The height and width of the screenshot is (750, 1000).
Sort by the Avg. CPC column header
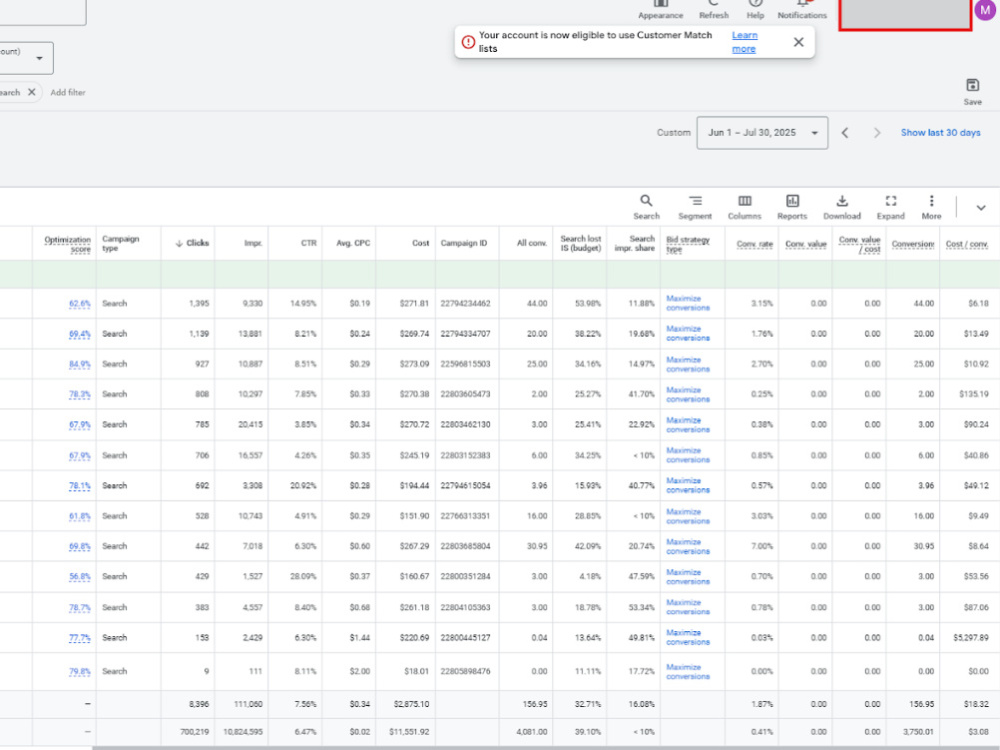click(x=353, y=243)
